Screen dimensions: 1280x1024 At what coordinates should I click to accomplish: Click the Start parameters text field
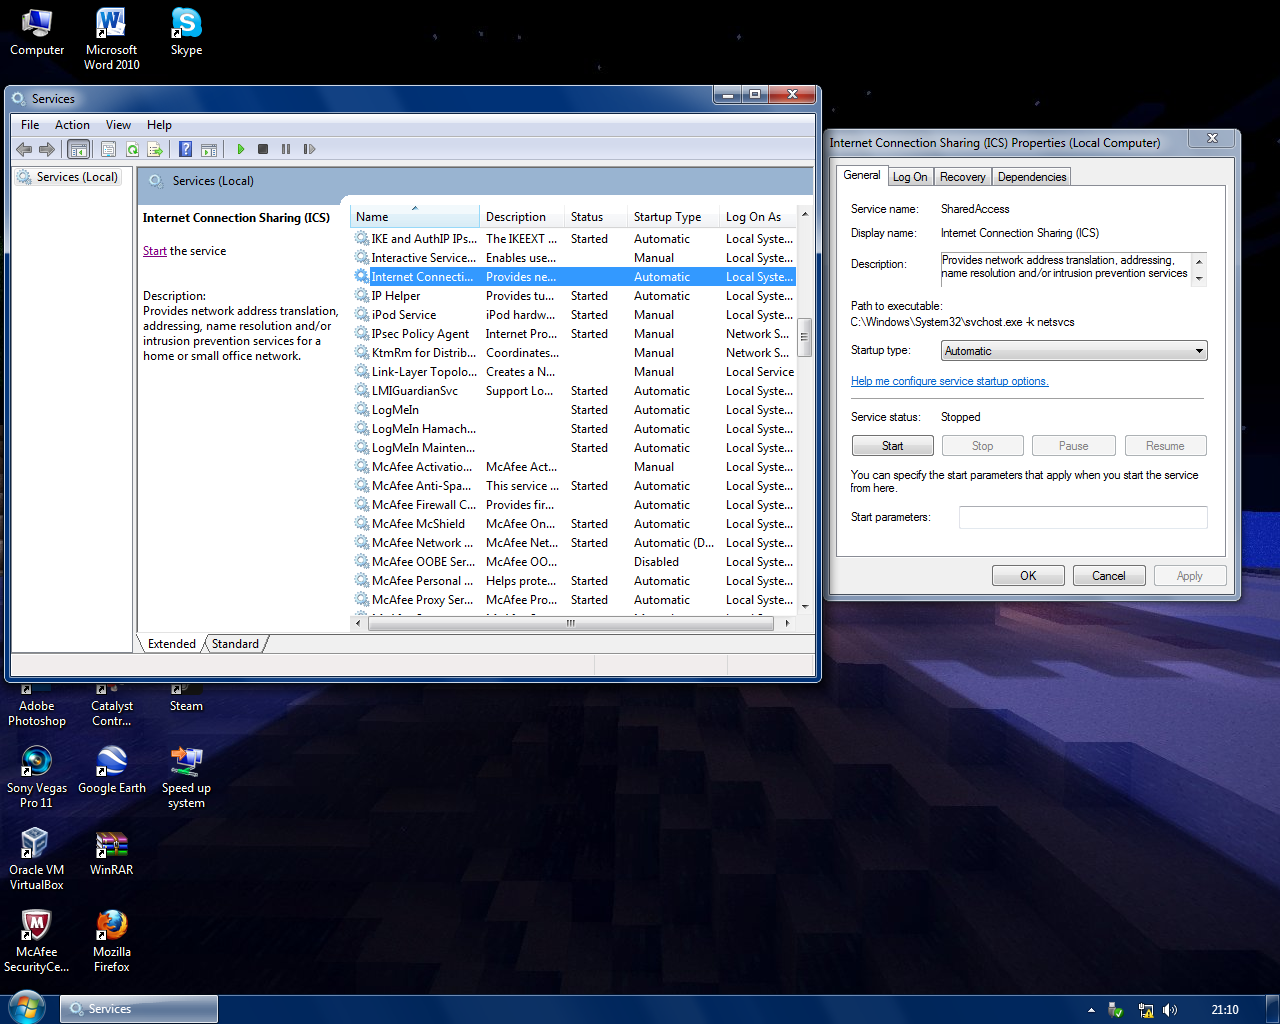click(1083, 517)
